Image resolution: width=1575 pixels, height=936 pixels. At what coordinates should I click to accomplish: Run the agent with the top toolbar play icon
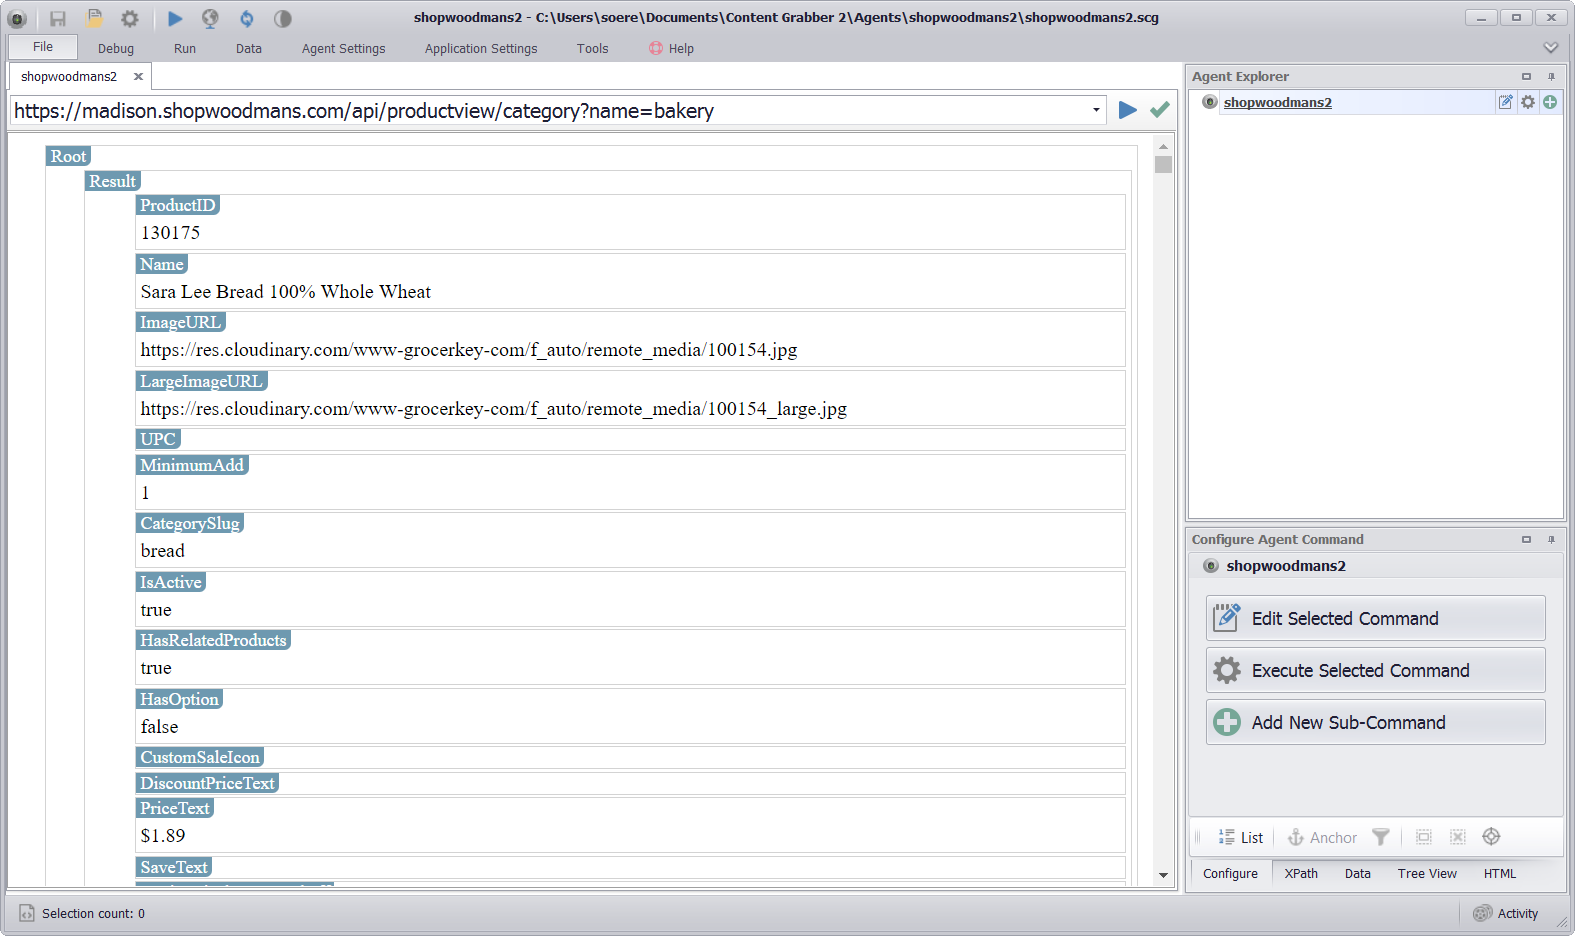pos(175,18)
